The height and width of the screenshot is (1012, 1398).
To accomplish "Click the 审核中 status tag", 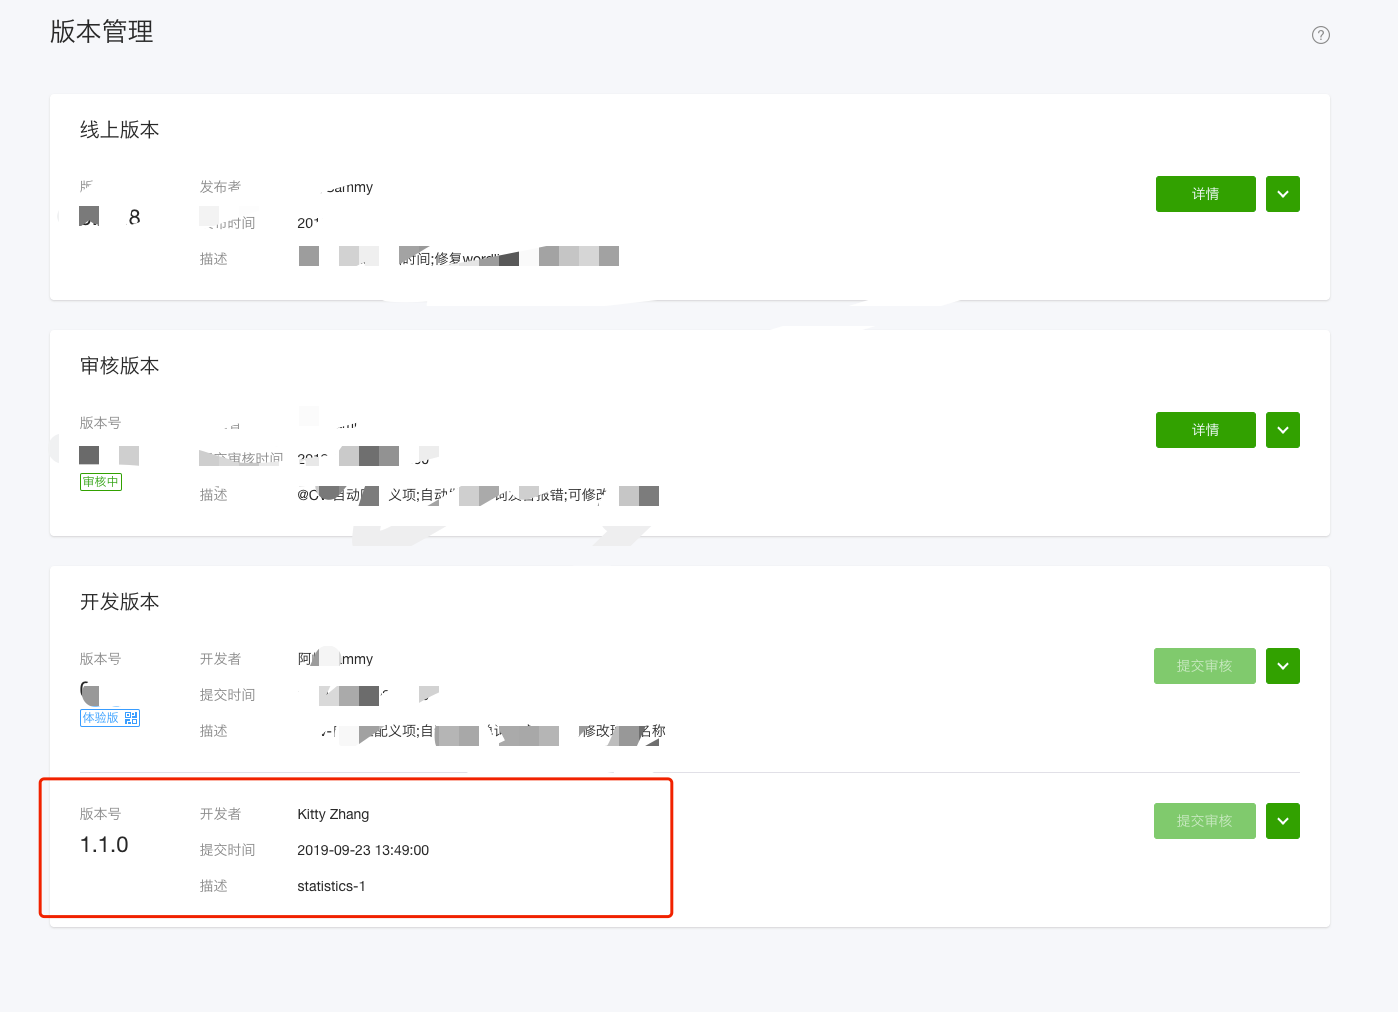I will 101,482.
